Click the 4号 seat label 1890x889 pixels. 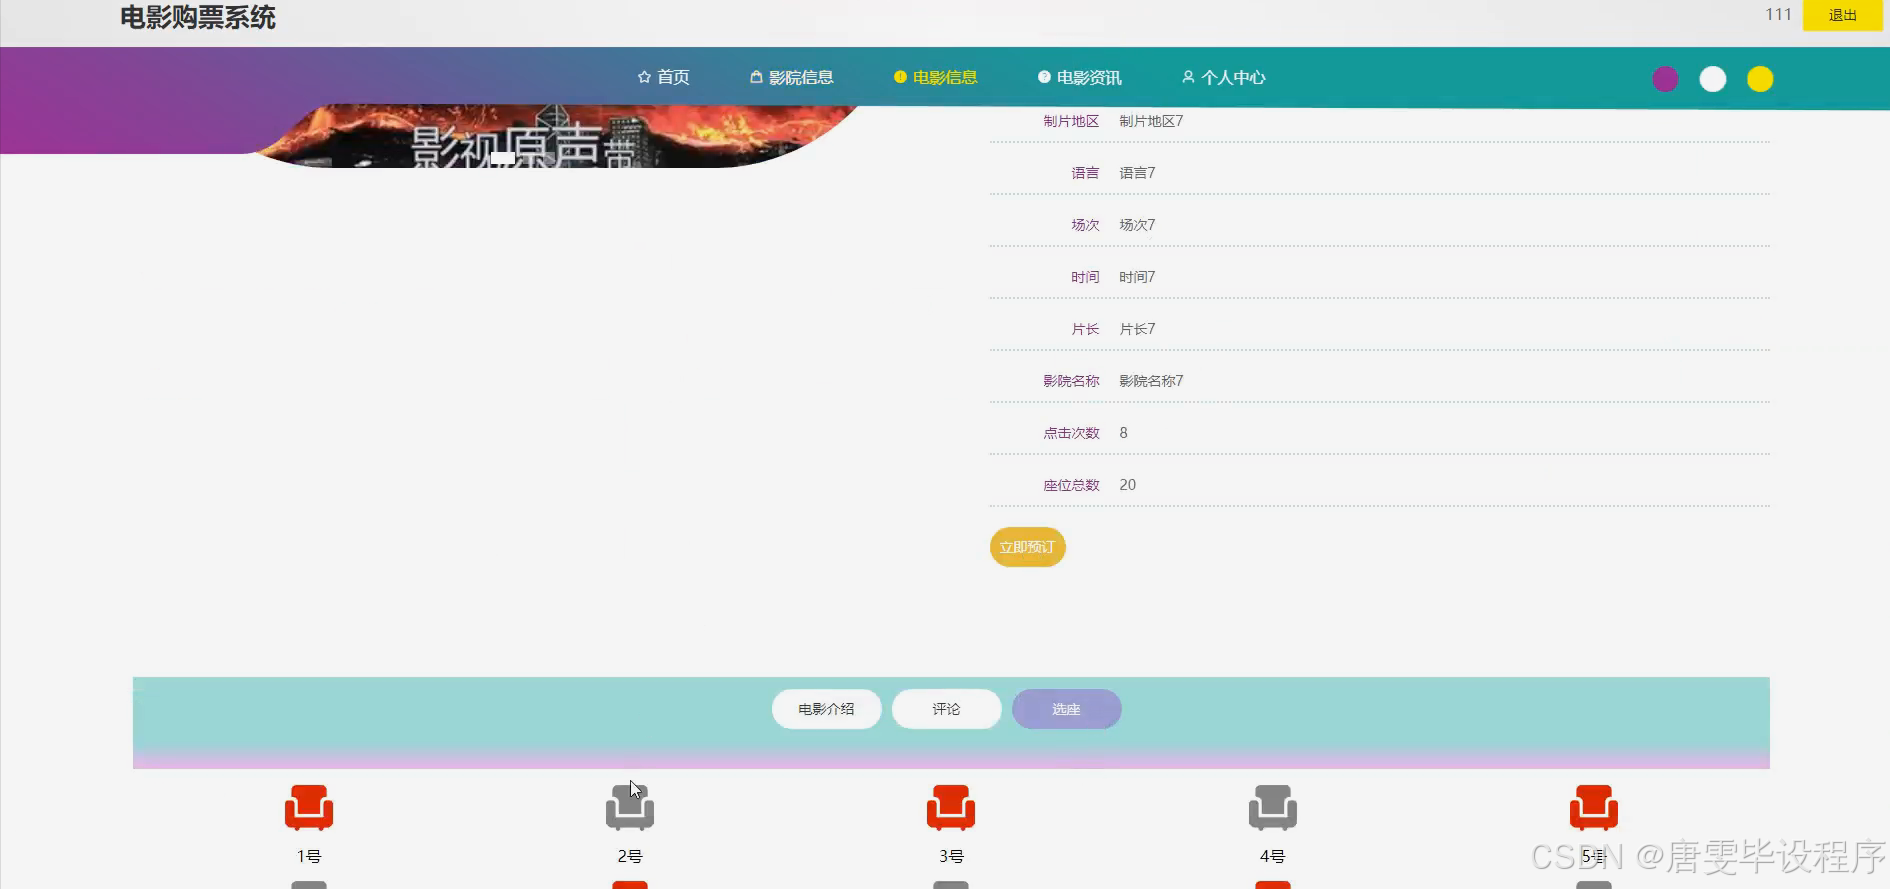(1272, 856)
